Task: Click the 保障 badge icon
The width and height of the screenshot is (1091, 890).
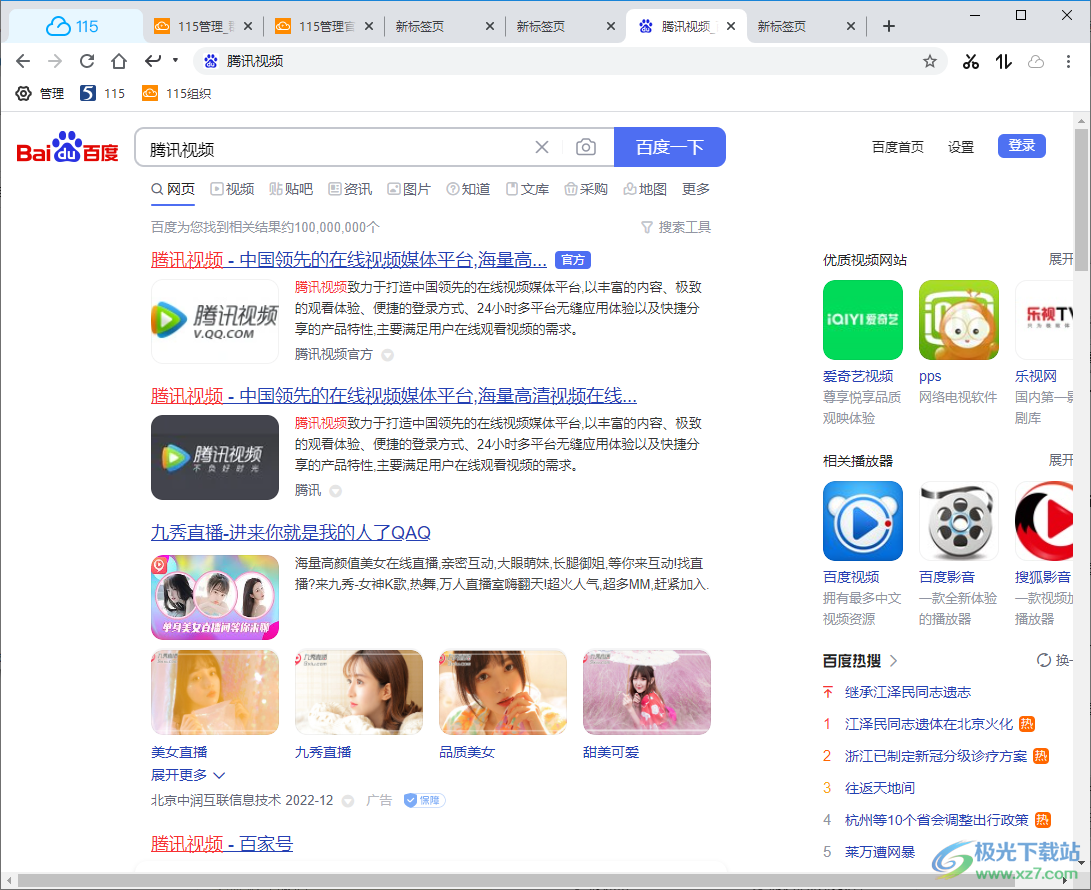Action: pyautogui.click(x=424, y=800)
